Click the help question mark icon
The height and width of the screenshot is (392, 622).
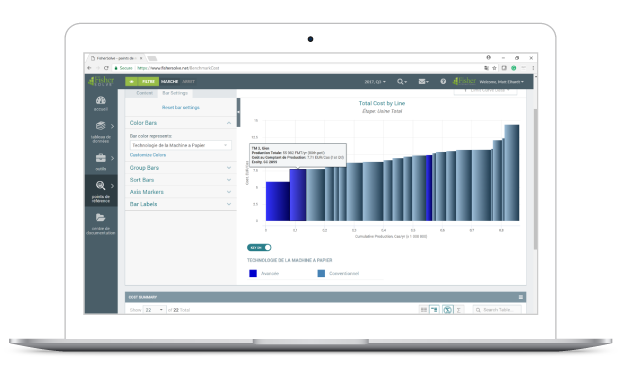pos(443,81)
